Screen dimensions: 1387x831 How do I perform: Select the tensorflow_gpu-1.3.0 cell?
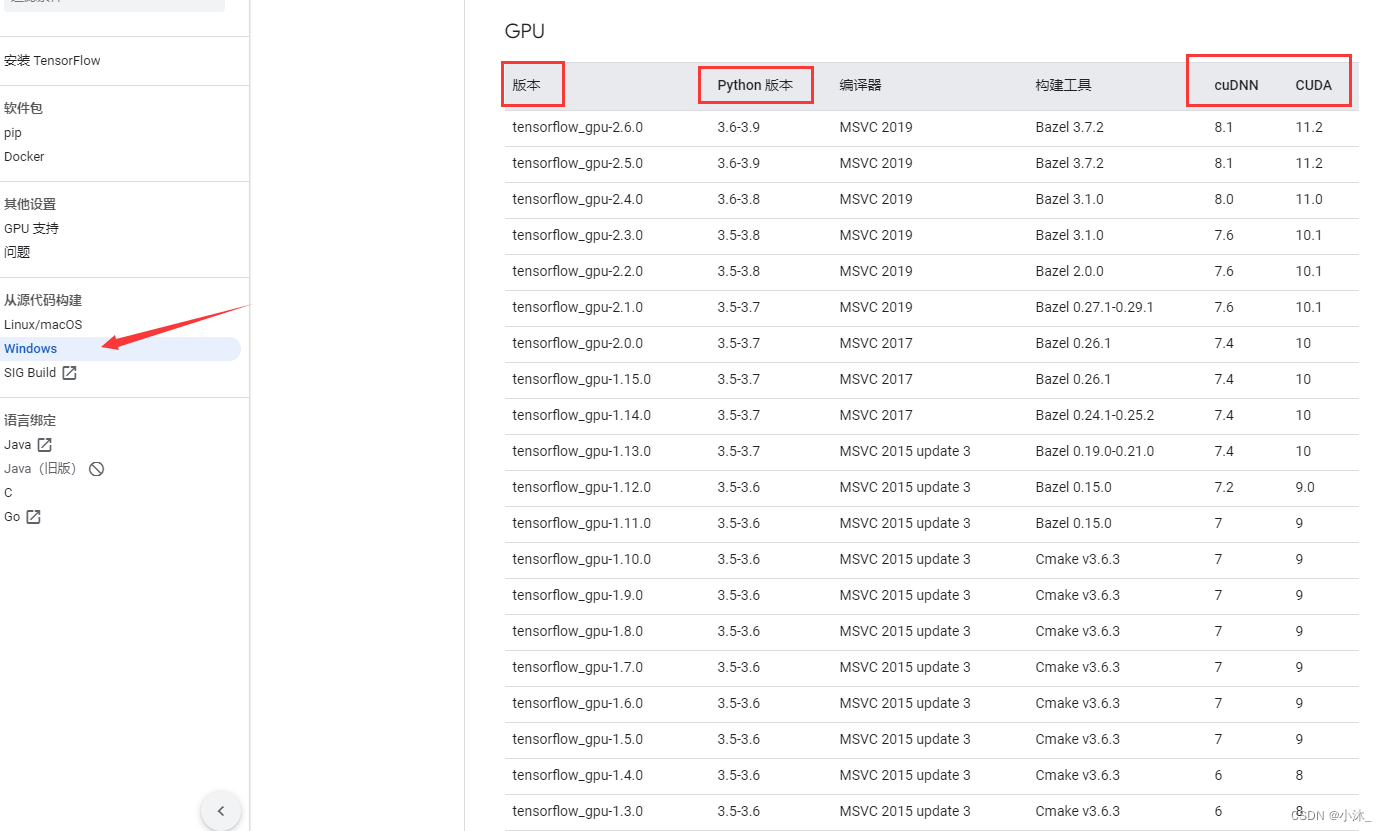pyautogui.click(x=578, y=811)
